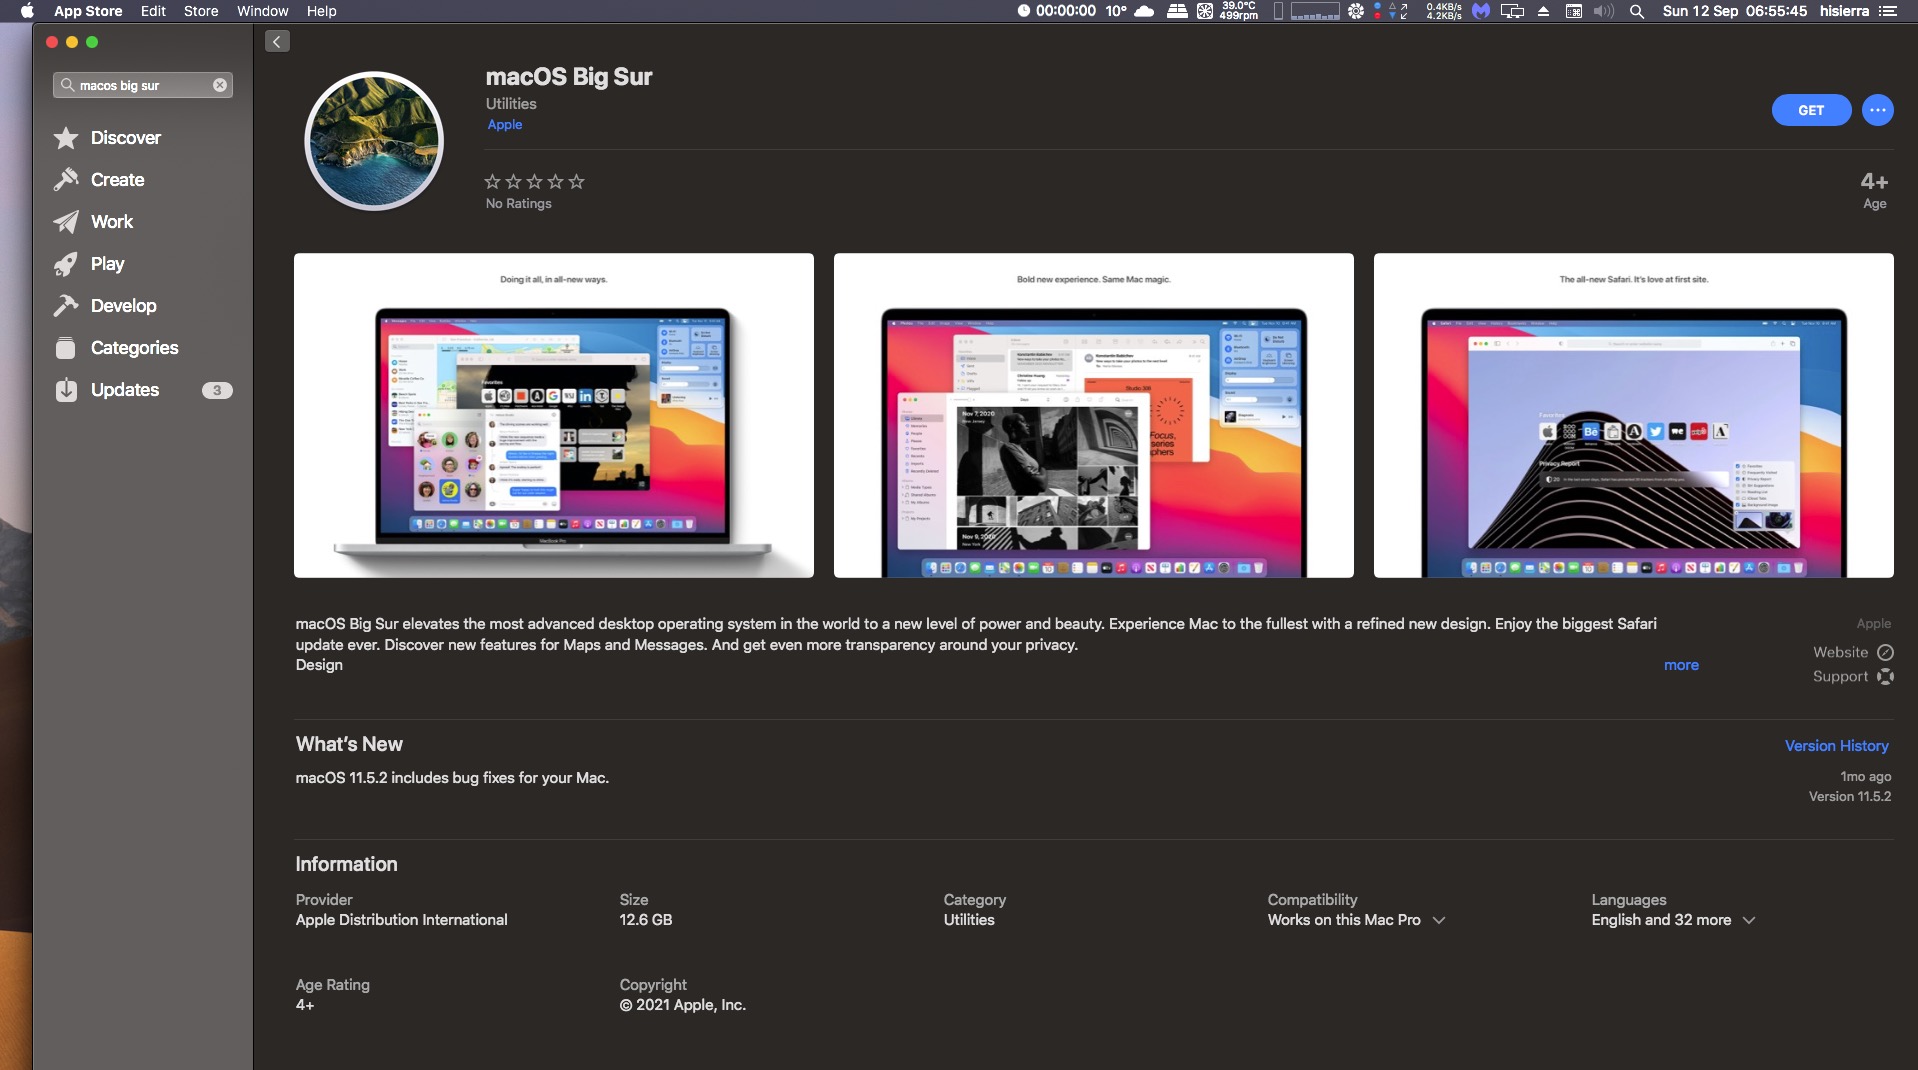The height and width of the screenshot is (1070, 1918).
Task: Go back with the chevron button
Action: [277, 41]
